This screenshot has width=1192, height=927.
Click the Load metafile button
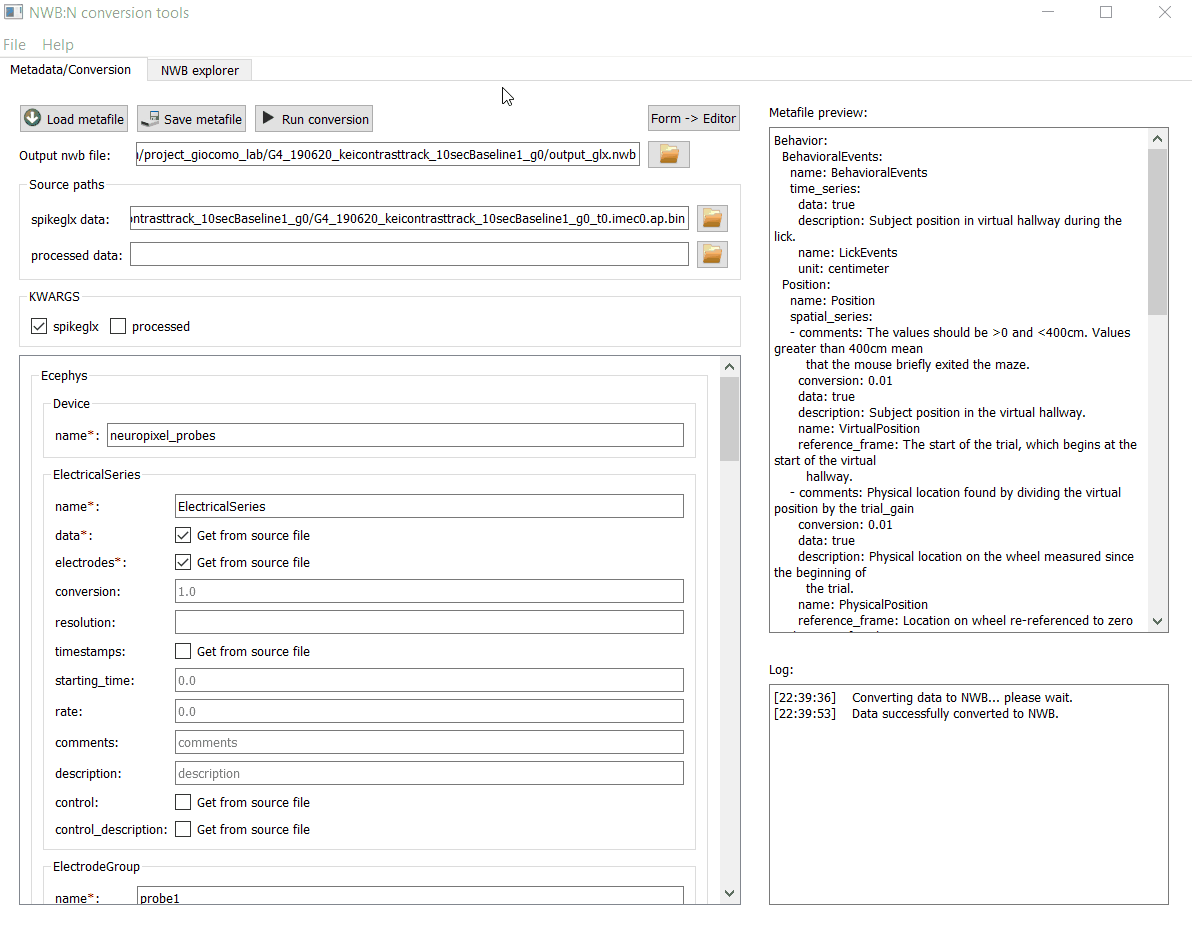coord(74,119)
